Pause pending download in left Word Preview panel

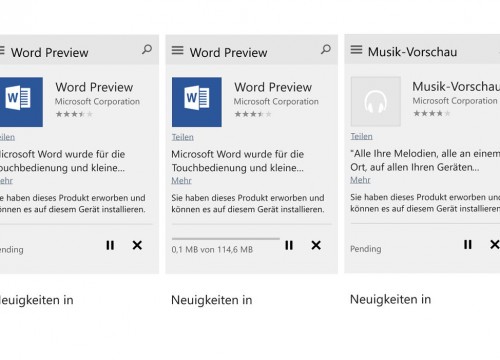coord(110,245)
